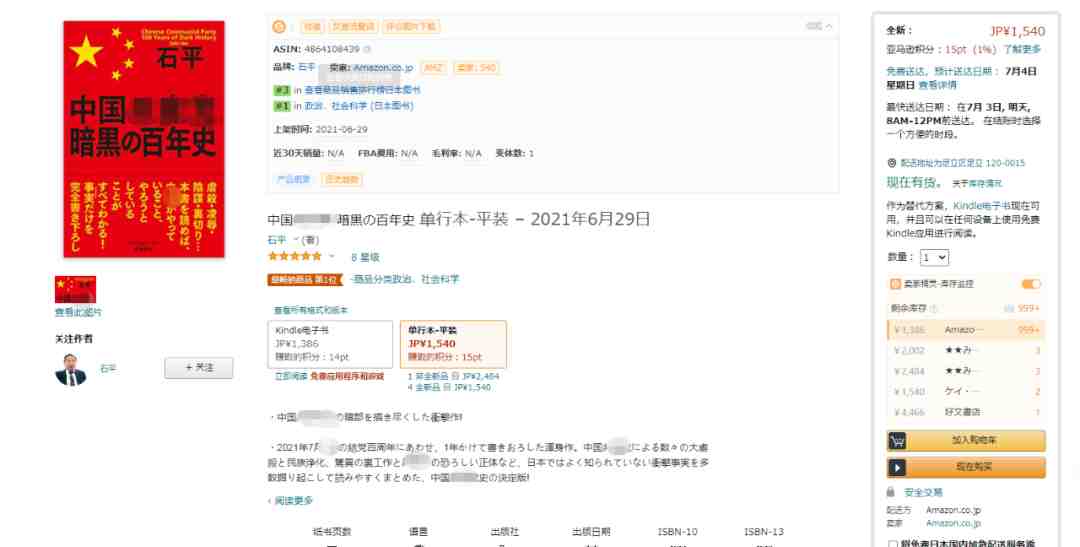This screenshot has width=1080, height=547.
Task: Collapse the seller-tool info panel with the top-right chevron
Action: tap(829, 26)
